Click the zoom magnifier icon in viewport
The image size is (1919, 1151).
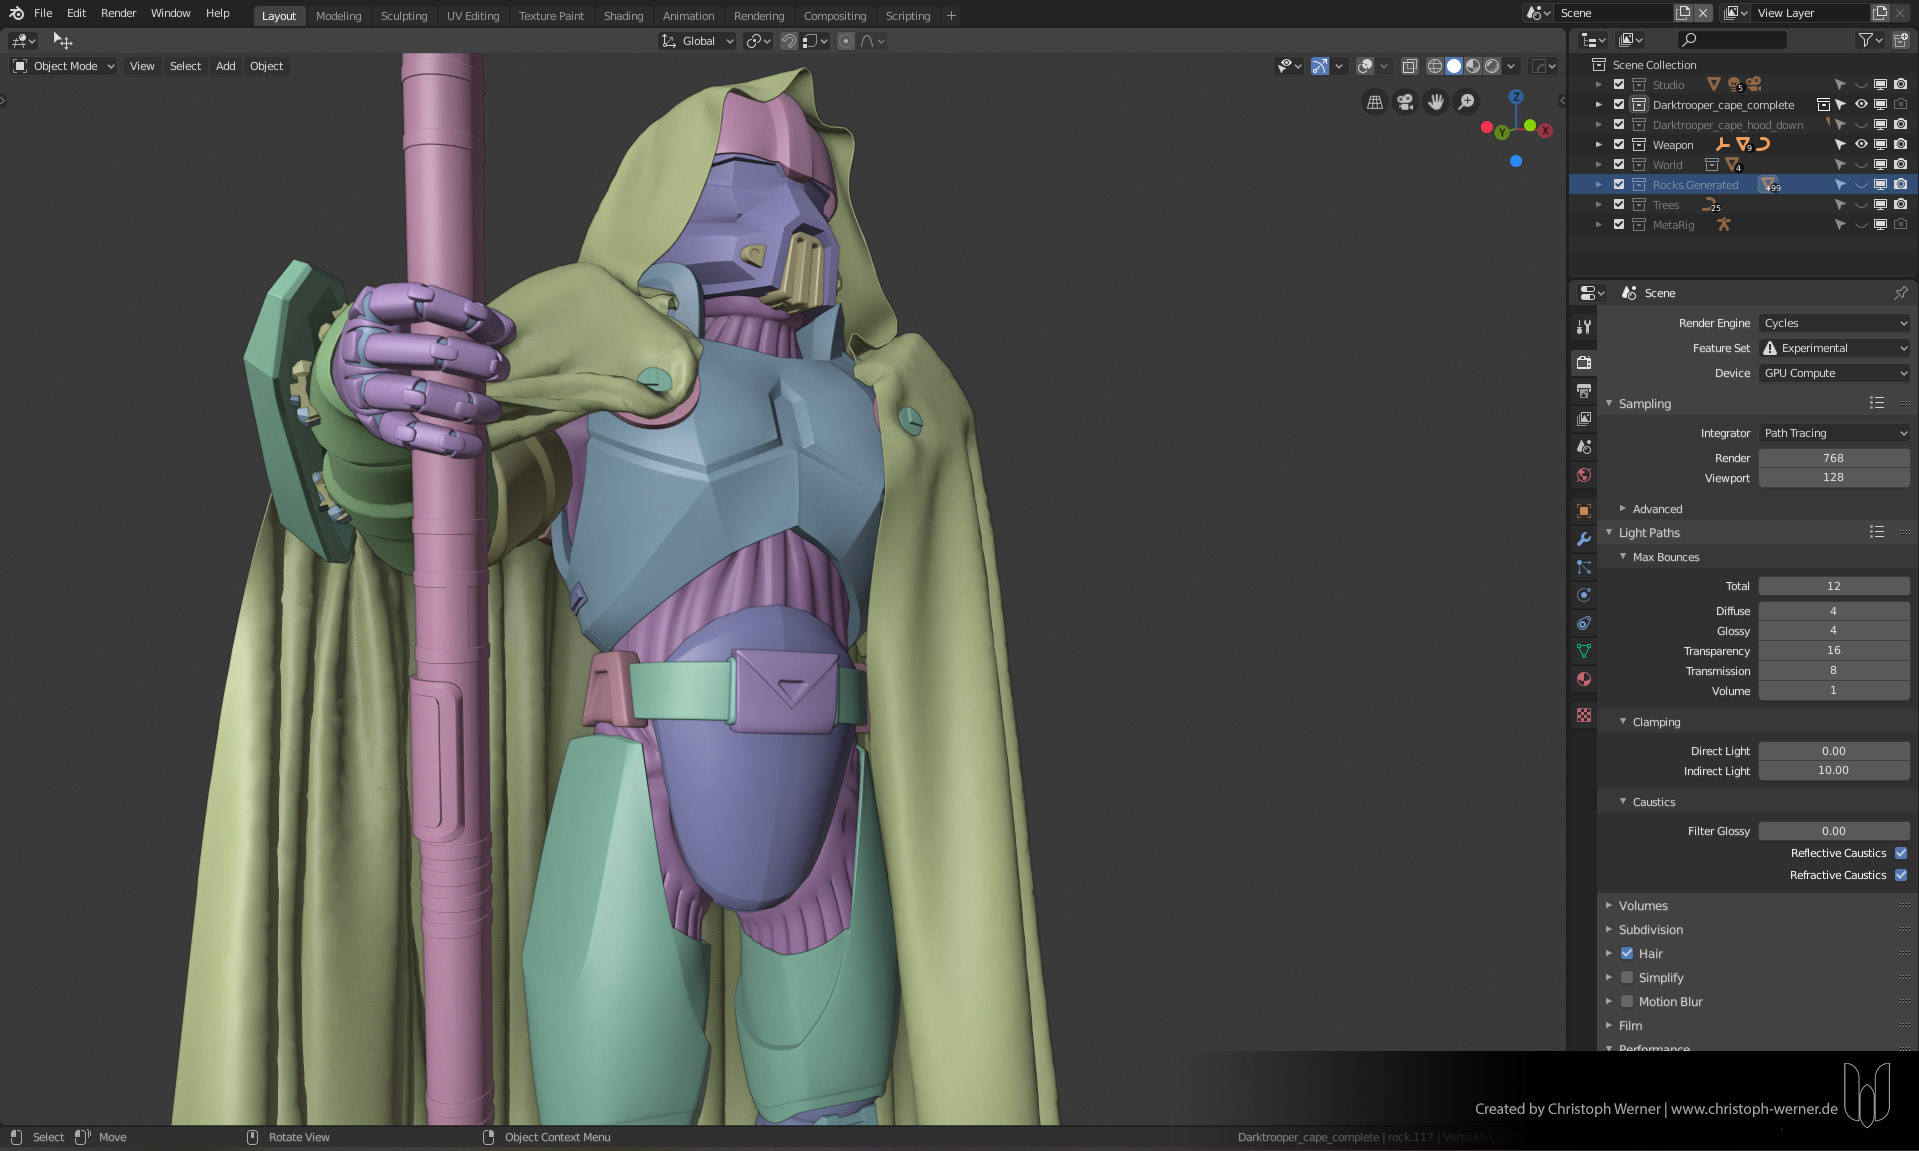[x=1466, y=102]
